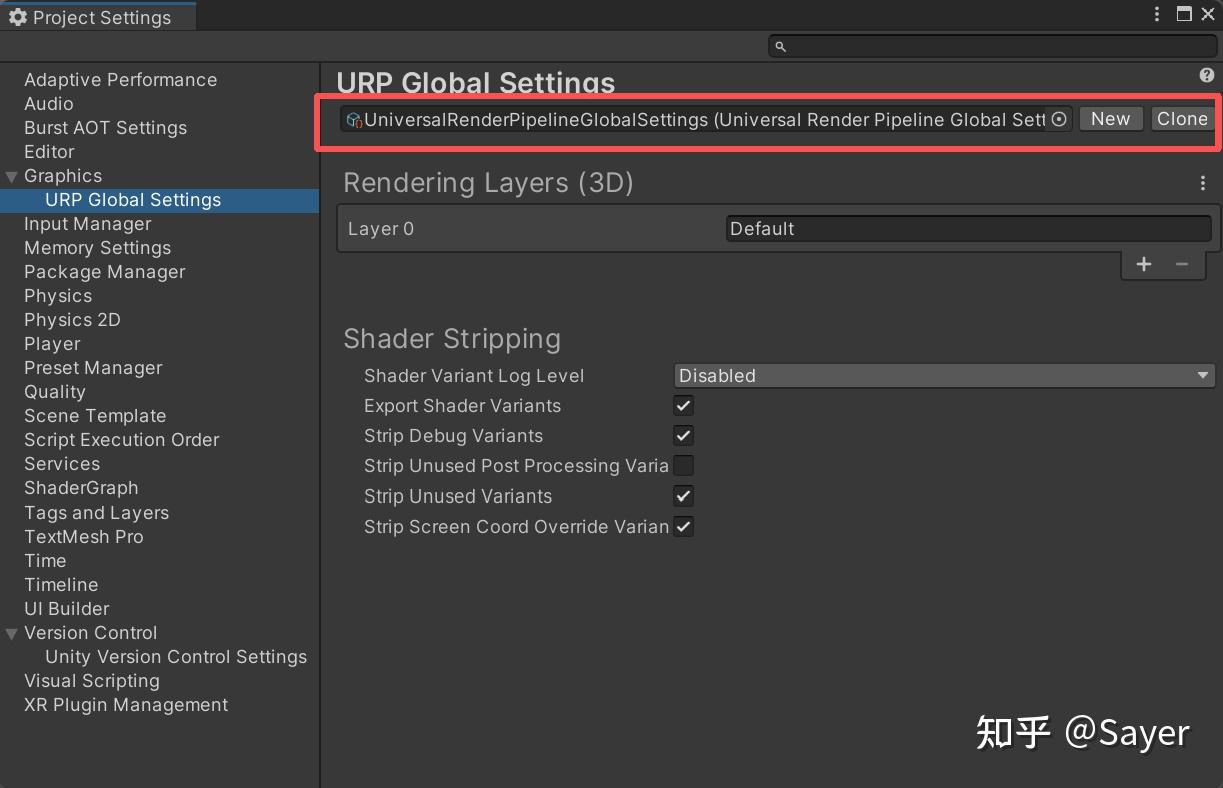Screen dimensions: 1223x788
Task: Toggle Strip Unused Variants checkbox
Action: tap(684, 496)
